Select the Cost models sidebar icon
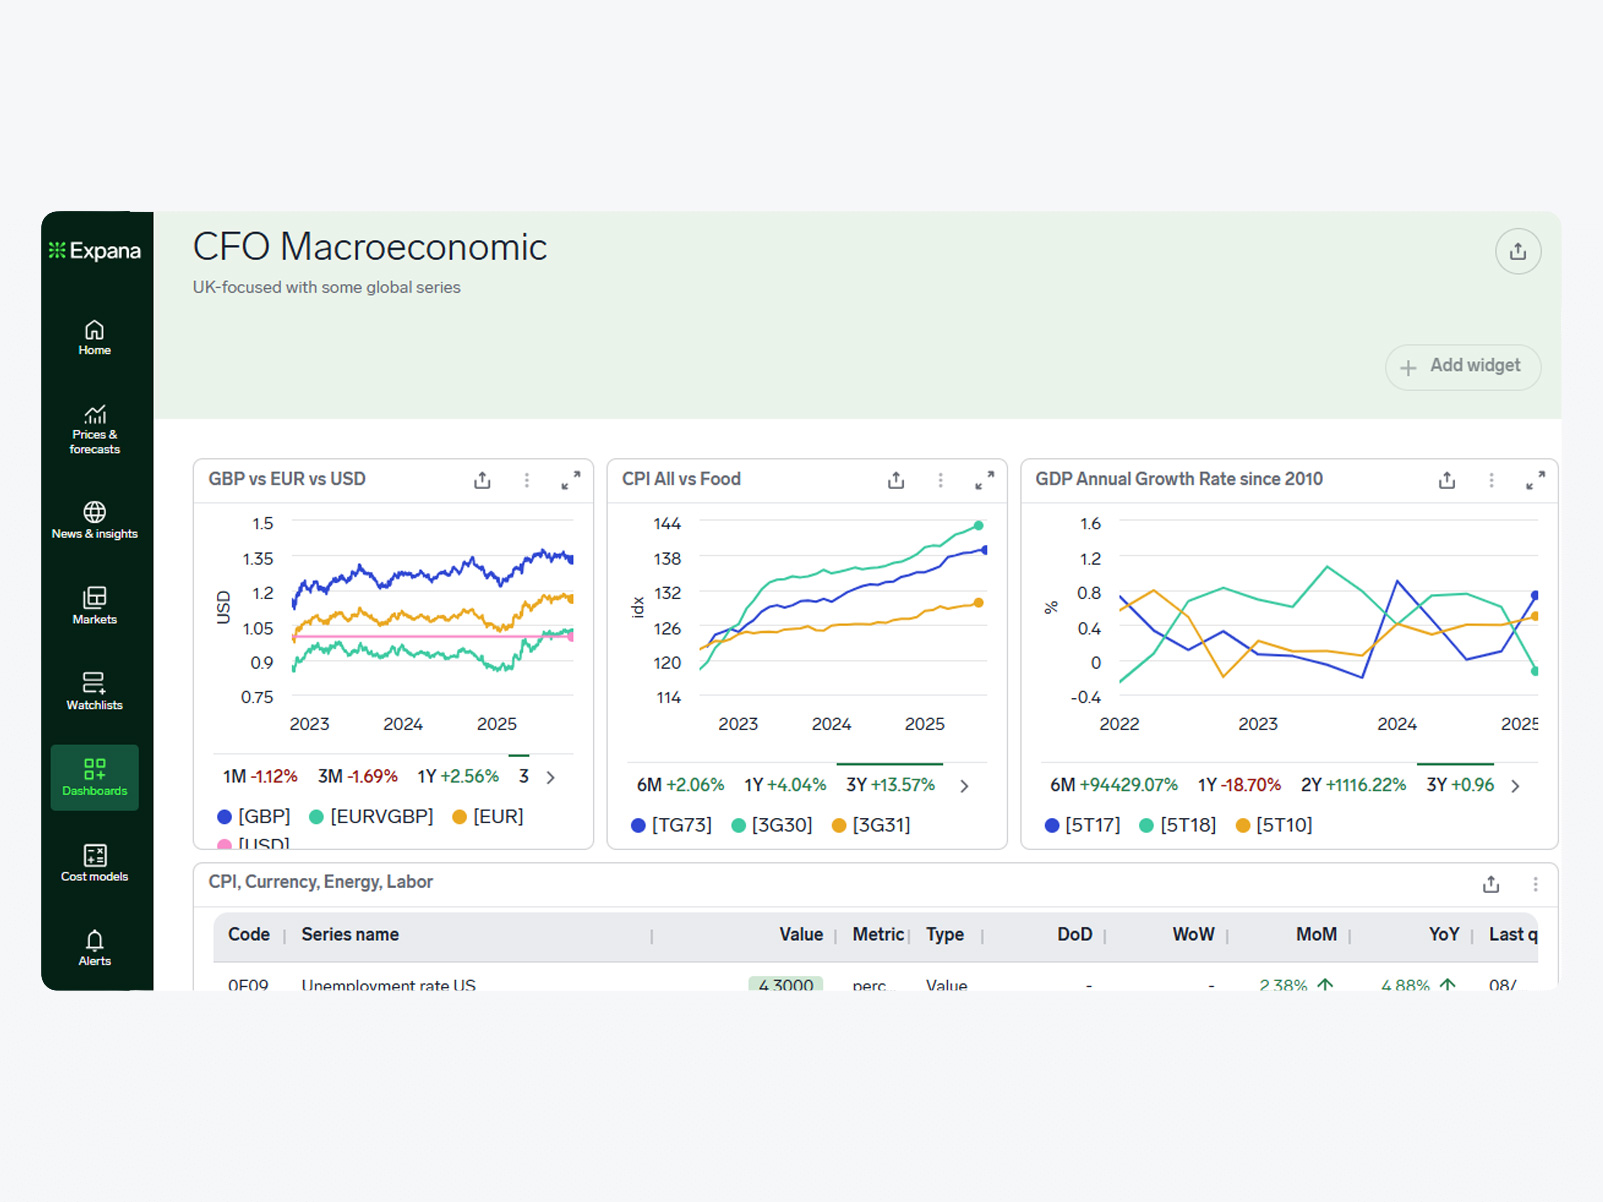The width and height of the screenshot is (1603, 1202). pyautogui.click(x=94, y=862)
